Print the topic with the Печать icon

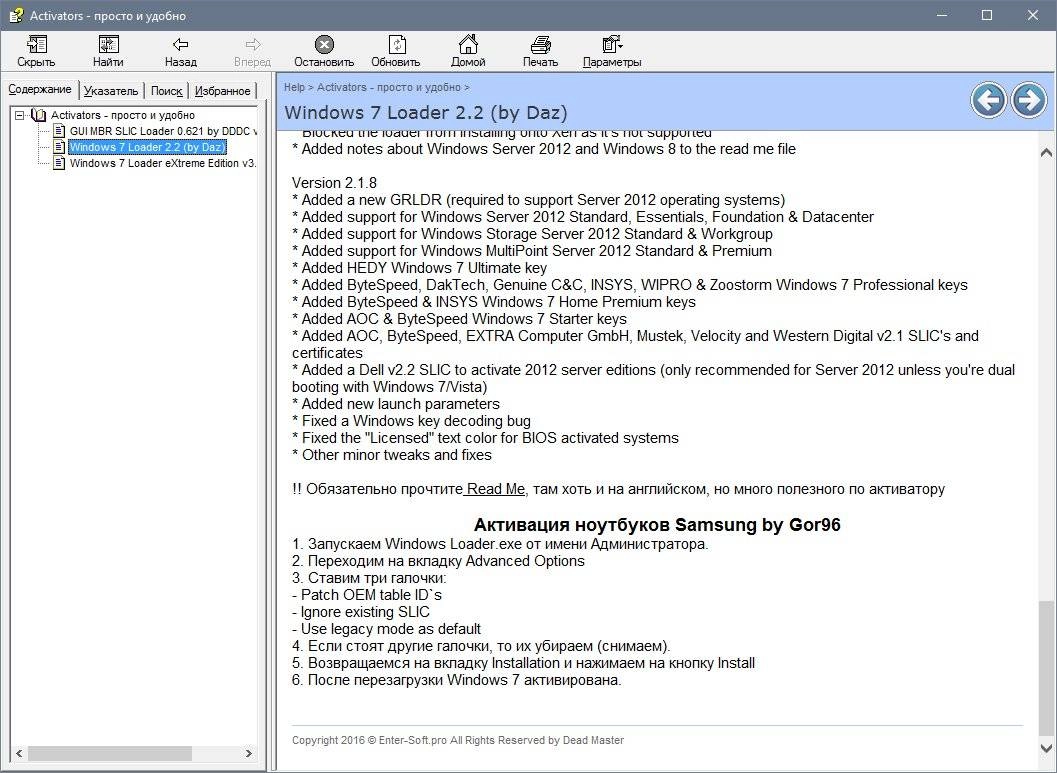click(541, 45)
